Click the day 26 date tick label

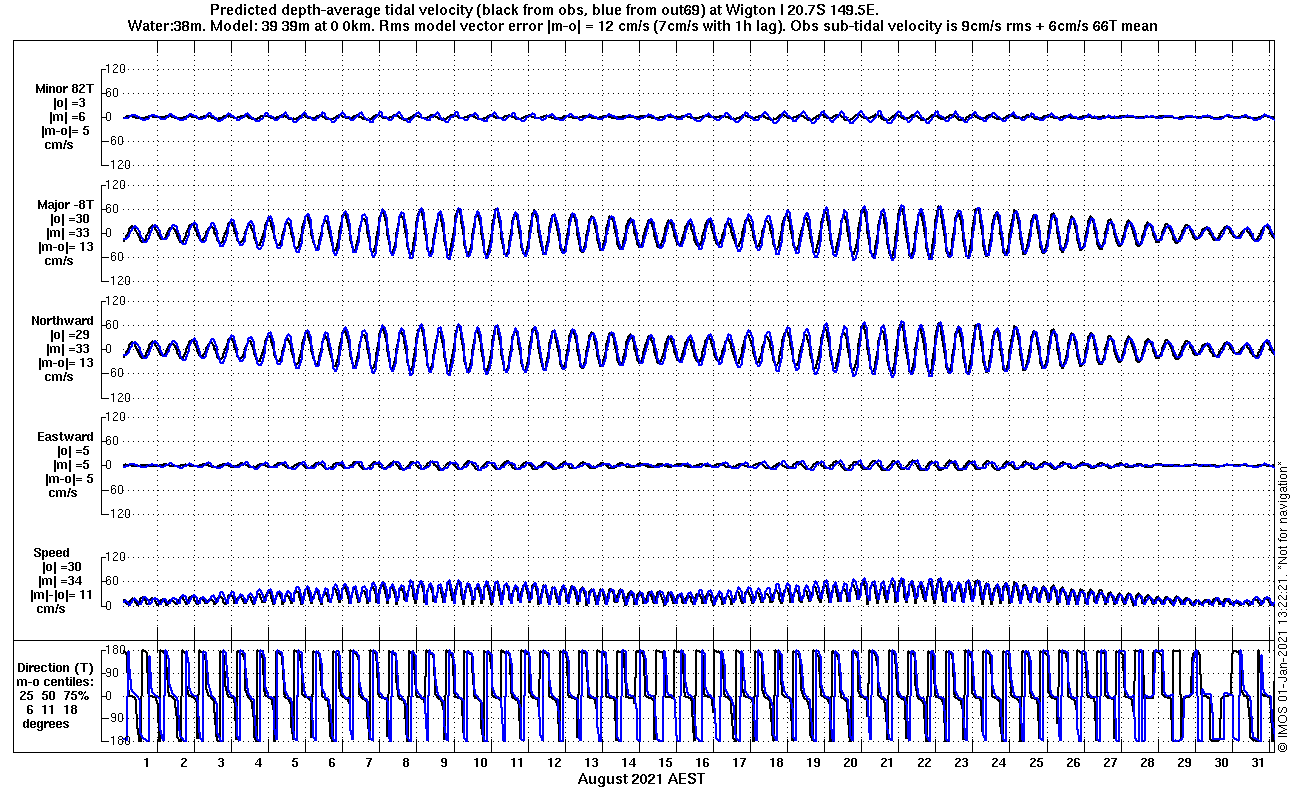(1072, 762)
